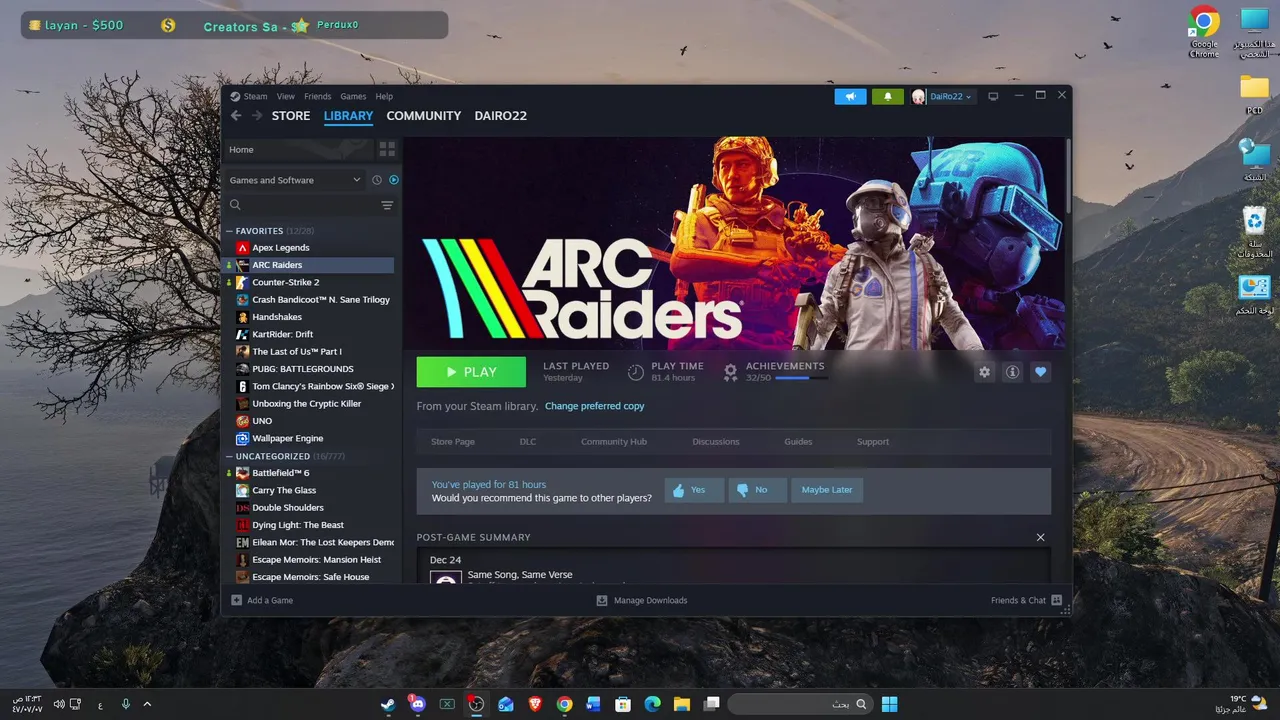Open the collections grid view icon

tap(387, 149)
